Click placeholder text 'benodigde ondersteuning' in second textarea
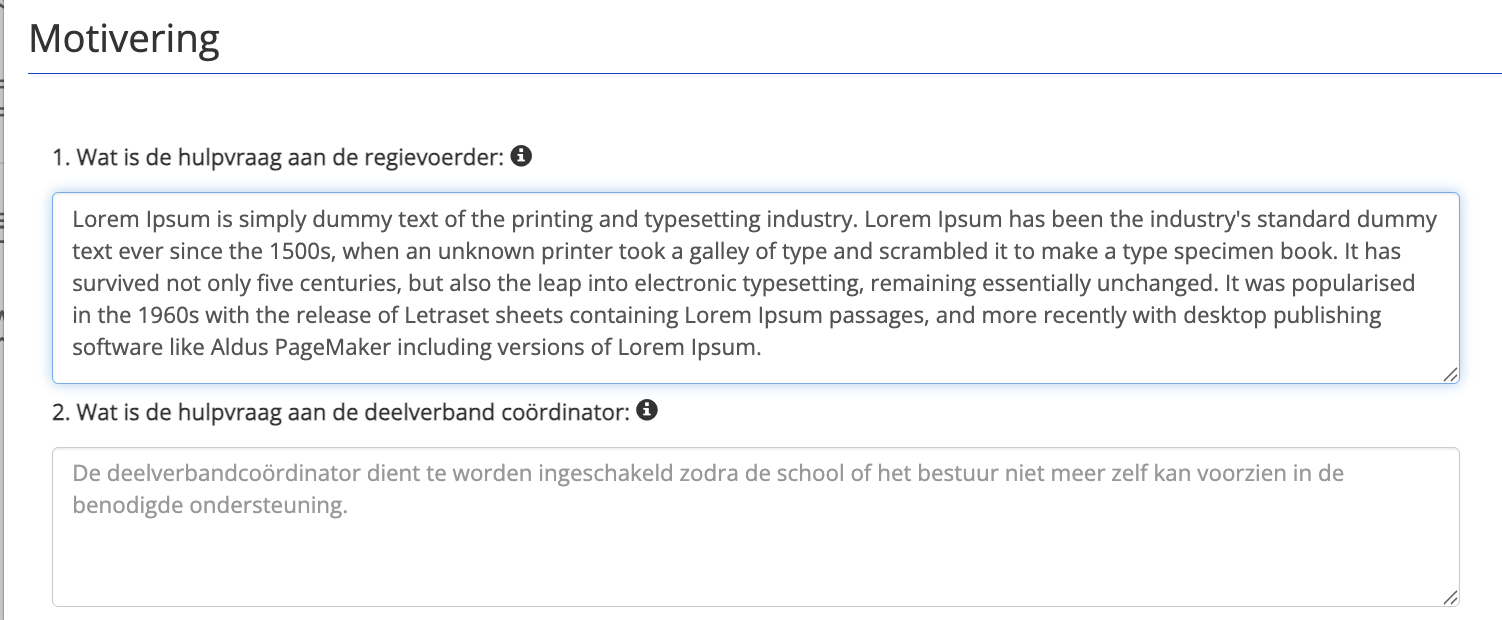 pos(210,505)
